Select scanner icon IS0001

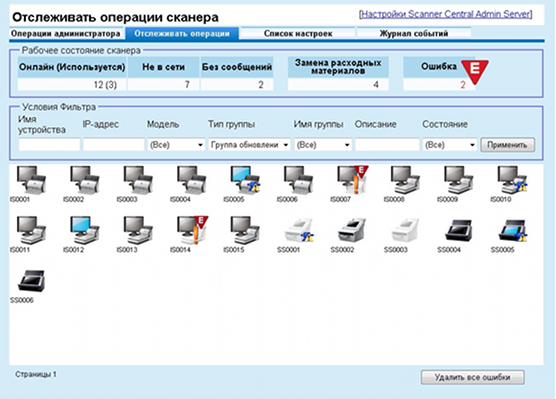[31, 180]
